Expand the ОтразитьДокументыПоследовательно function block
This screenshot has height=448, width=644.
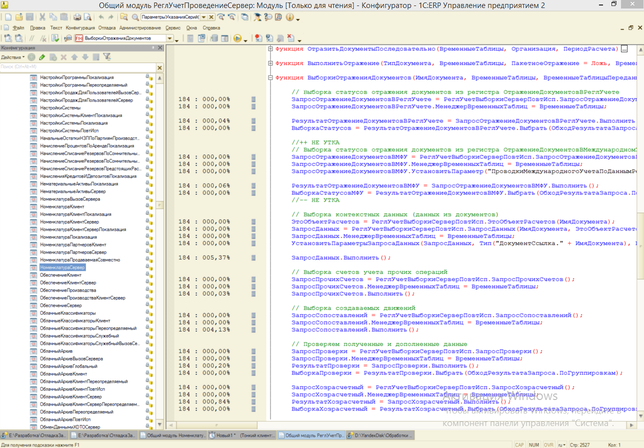[x=268, y=48]
